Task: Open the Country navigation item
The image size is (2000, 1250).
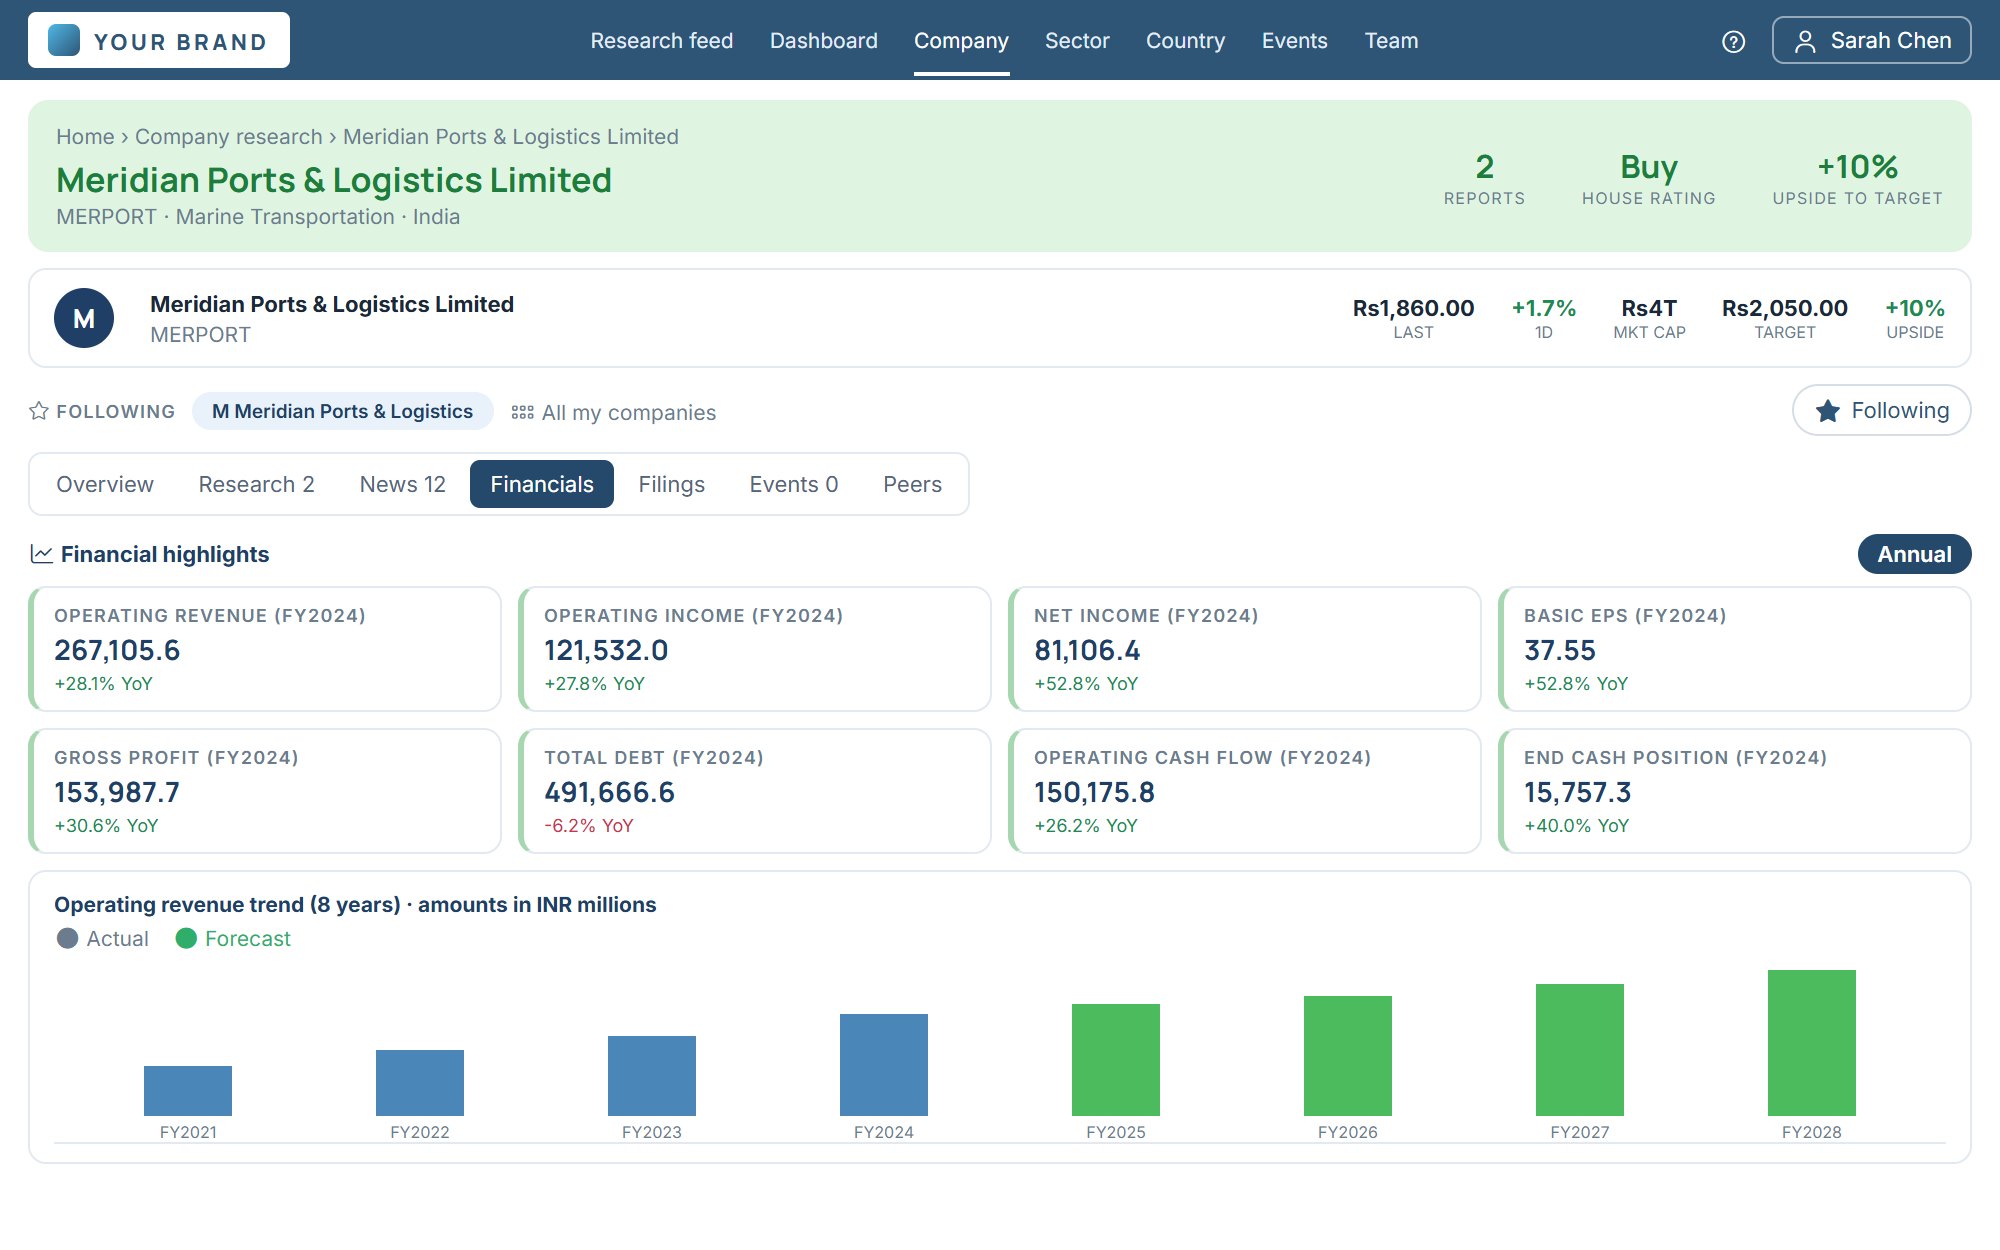Action: pos(1185,41)
